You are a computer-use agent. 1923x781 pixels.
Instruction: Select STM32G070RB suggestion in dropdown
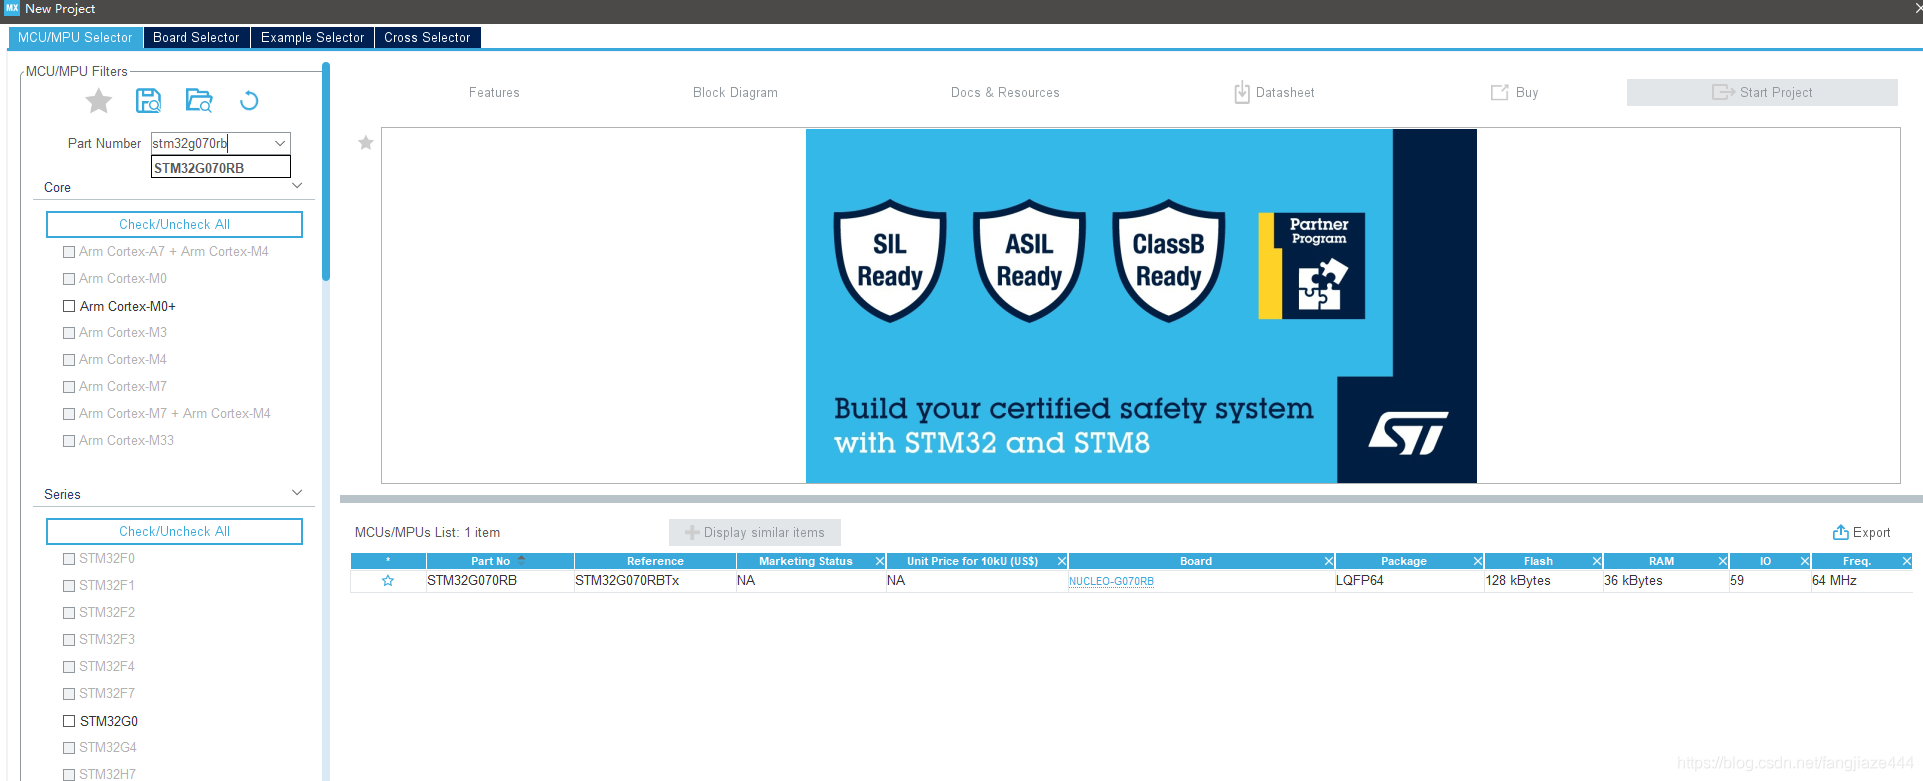pos(221,168)
